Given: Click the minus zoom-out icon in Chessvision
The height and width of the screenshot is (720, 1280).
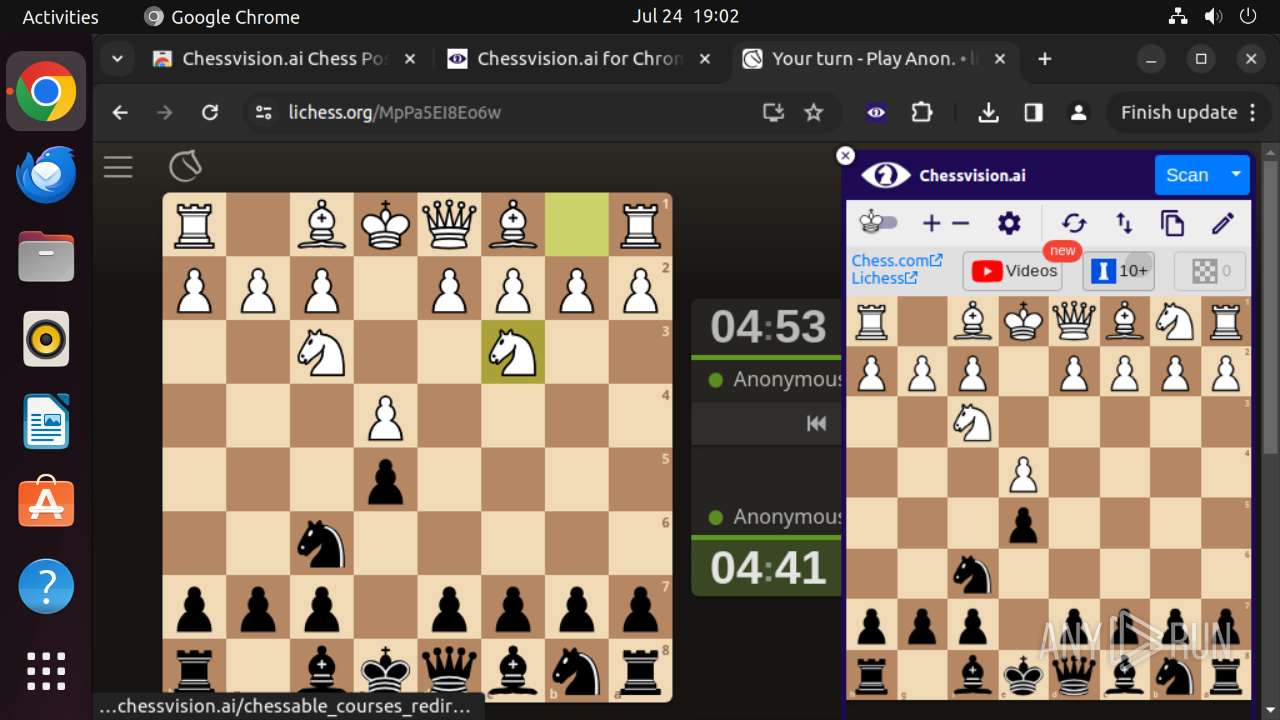Looking at the screenshot, I should click(x=961, y=223).
